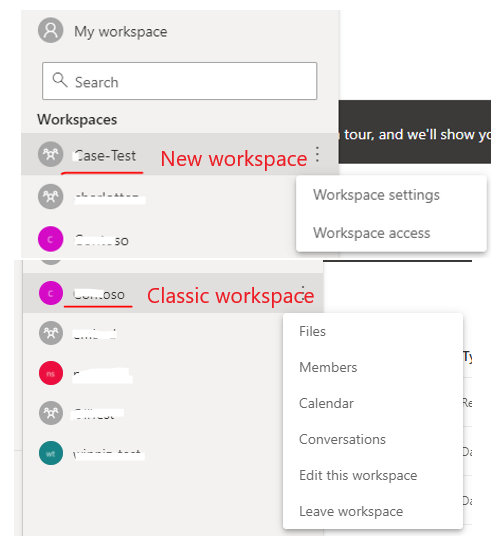The image size is (491, 544).
Task: Click the My workspace label
Action: point(121,32)
